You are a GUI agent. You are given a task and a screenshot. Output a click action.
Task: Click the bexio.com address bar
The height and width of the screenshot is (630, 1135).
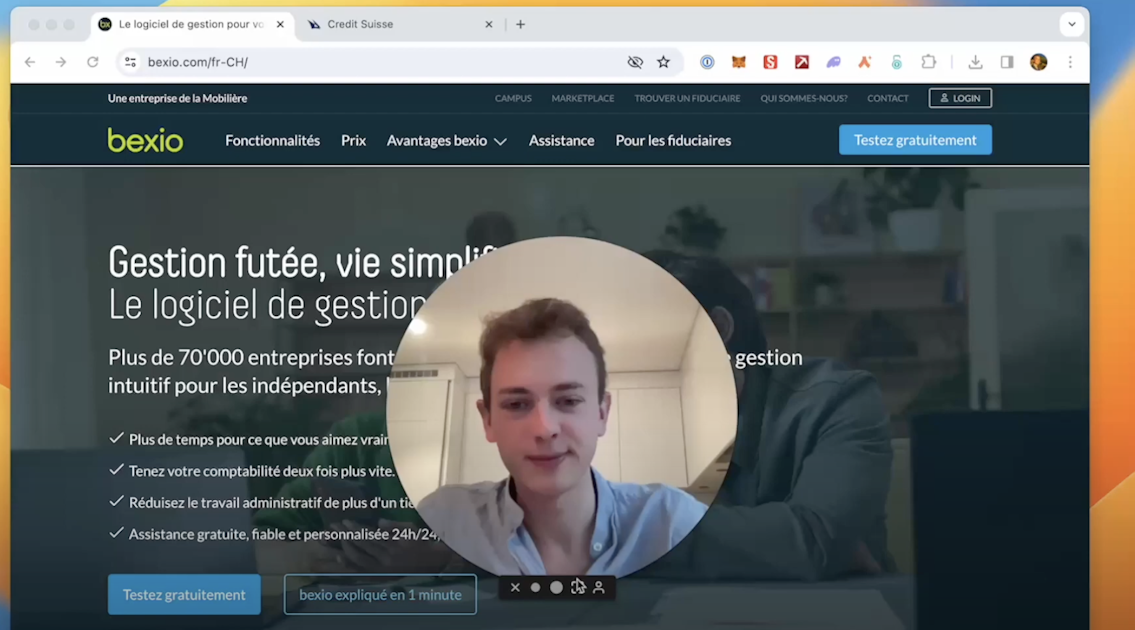point(376,62)
